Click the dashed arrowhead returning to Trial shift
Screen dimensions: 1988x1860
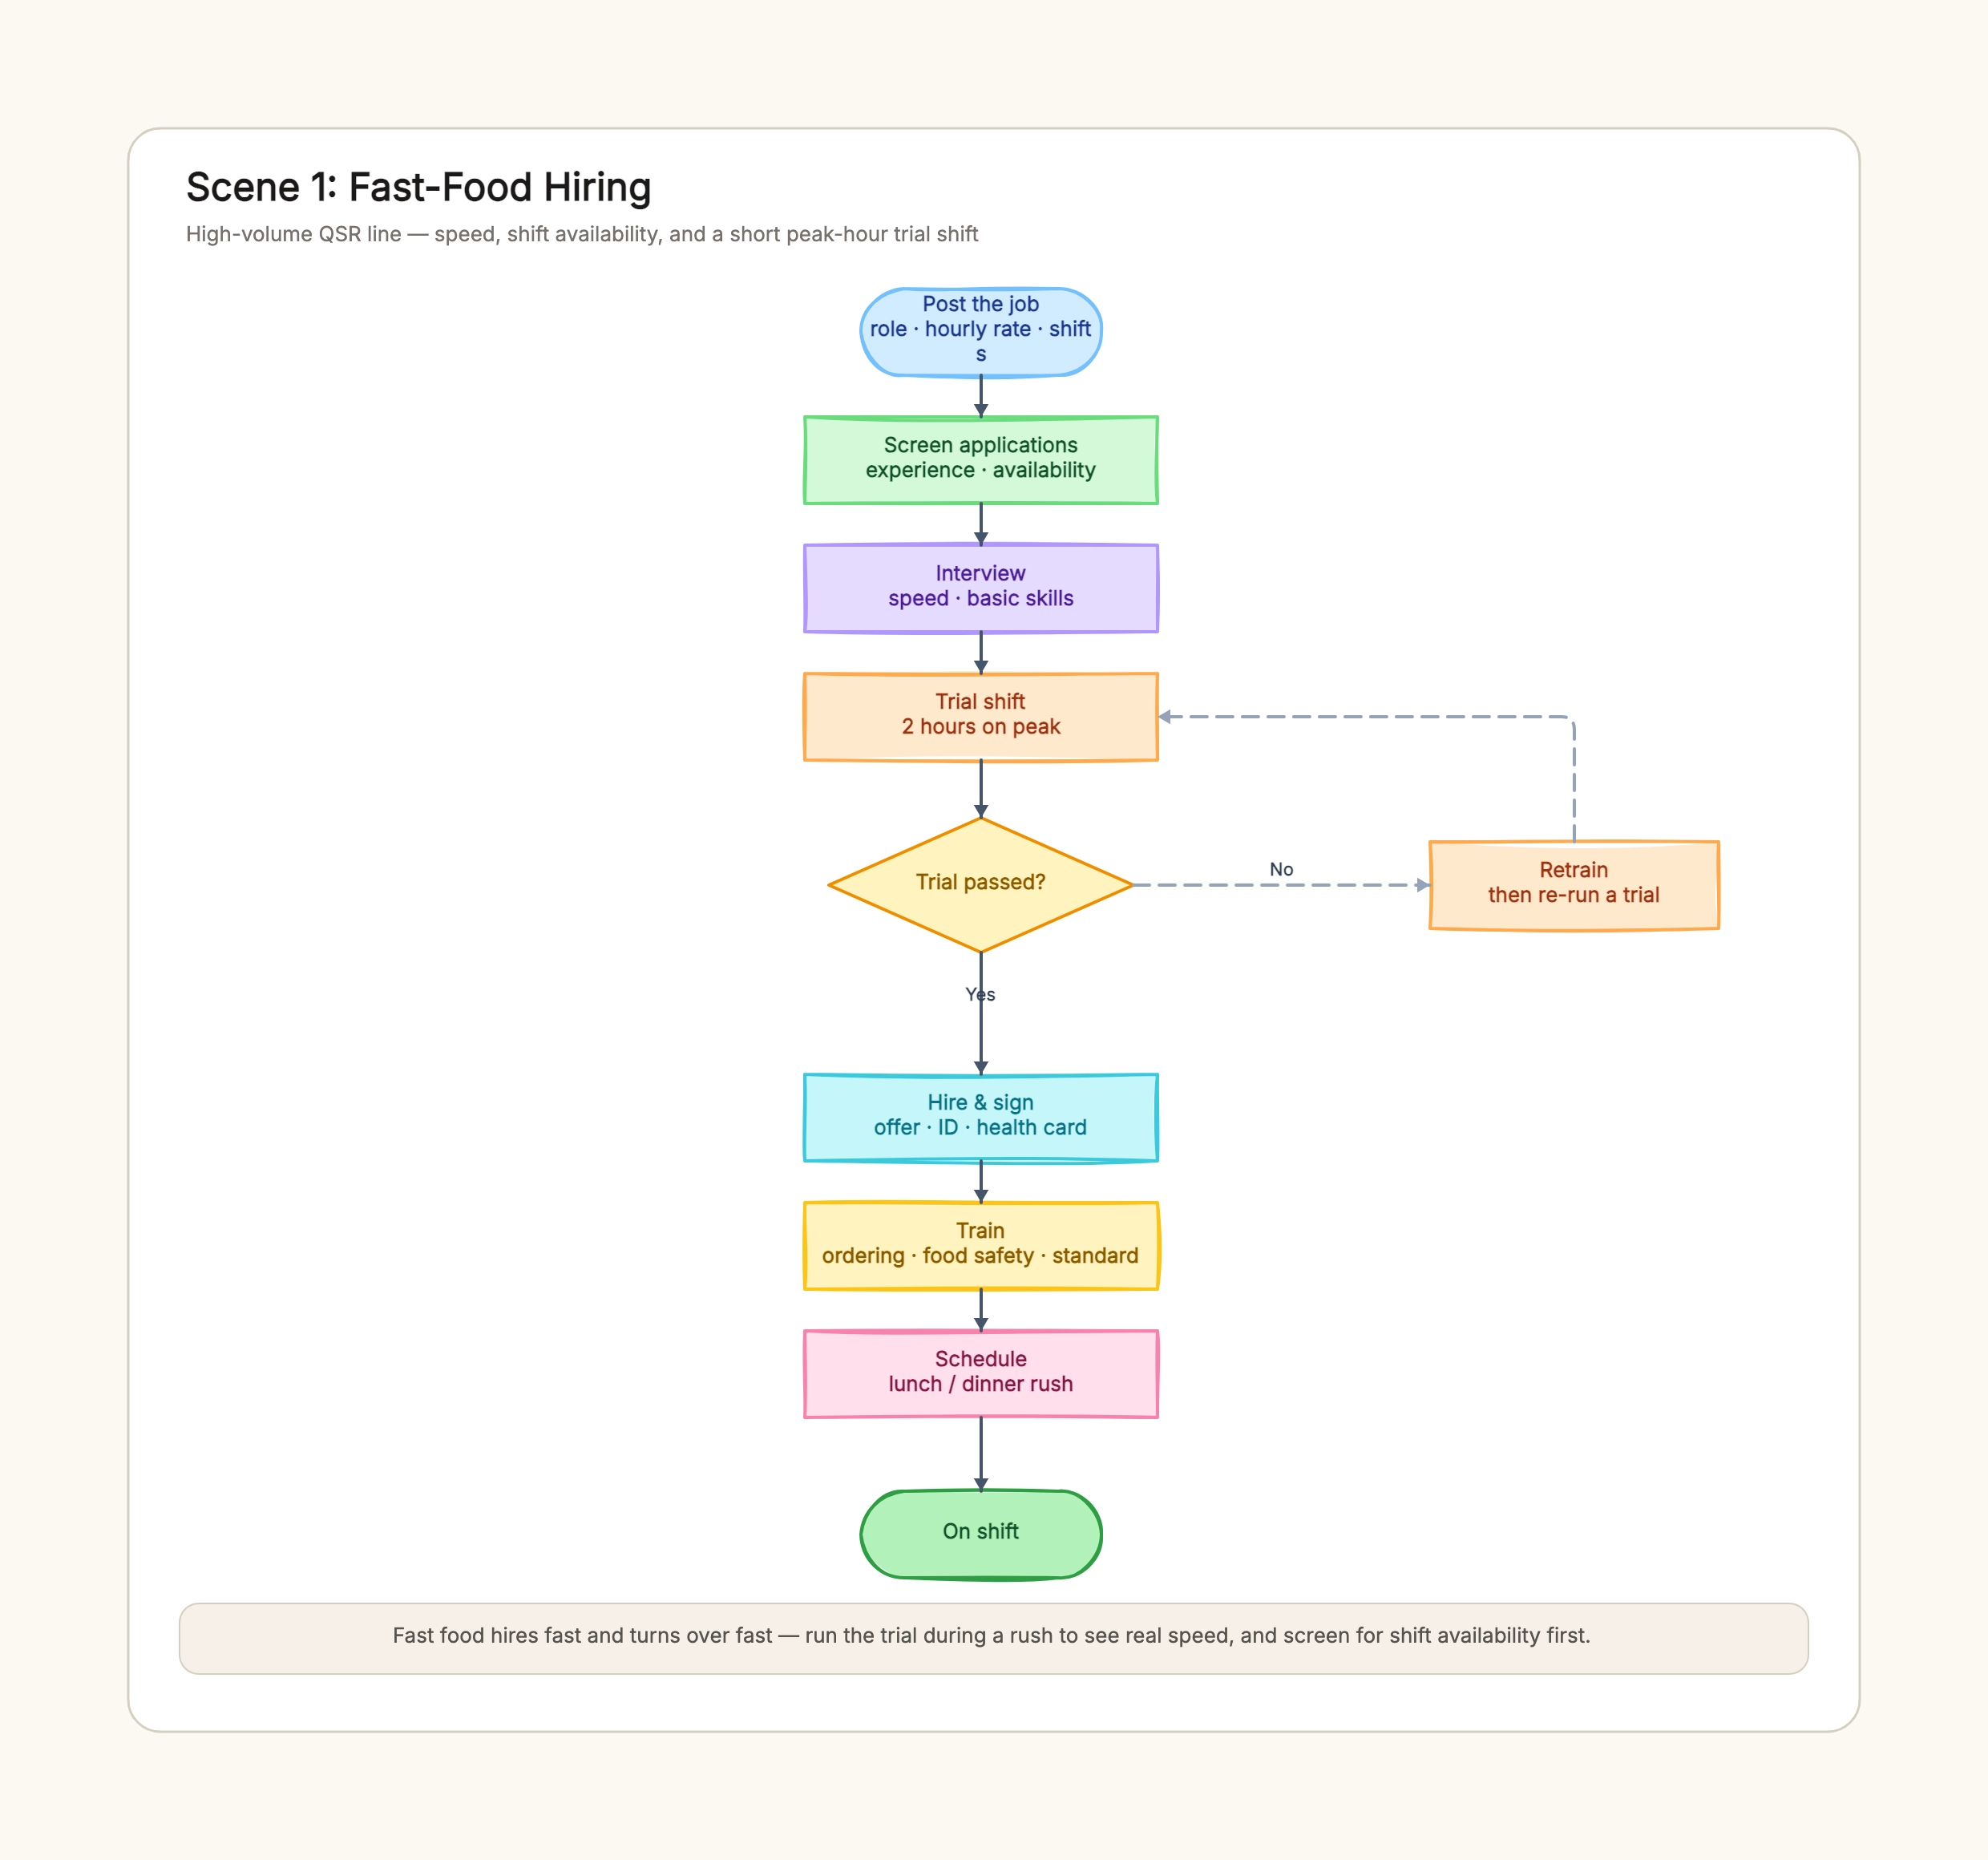pyautogui.click(x=1166, y=716)
